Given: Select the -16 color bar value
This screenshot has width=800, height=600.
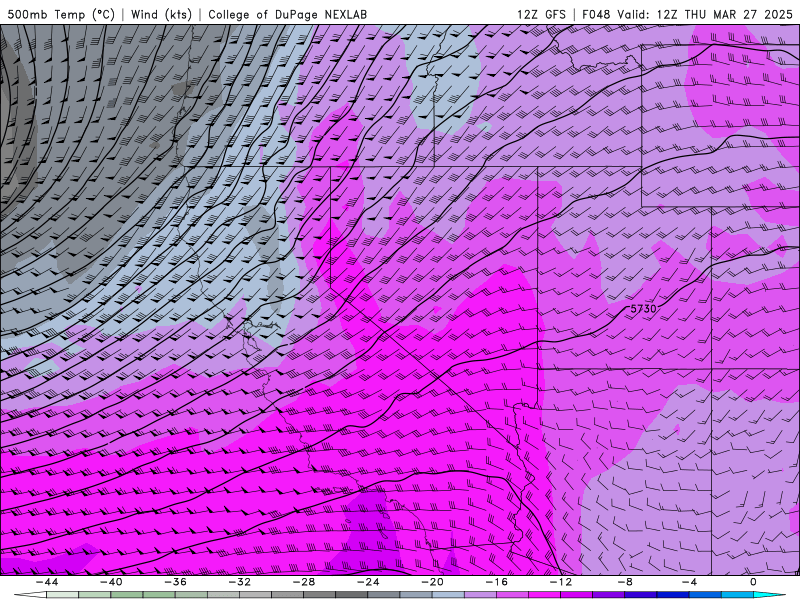Looking at the screenshot, I should pos(496,582).
